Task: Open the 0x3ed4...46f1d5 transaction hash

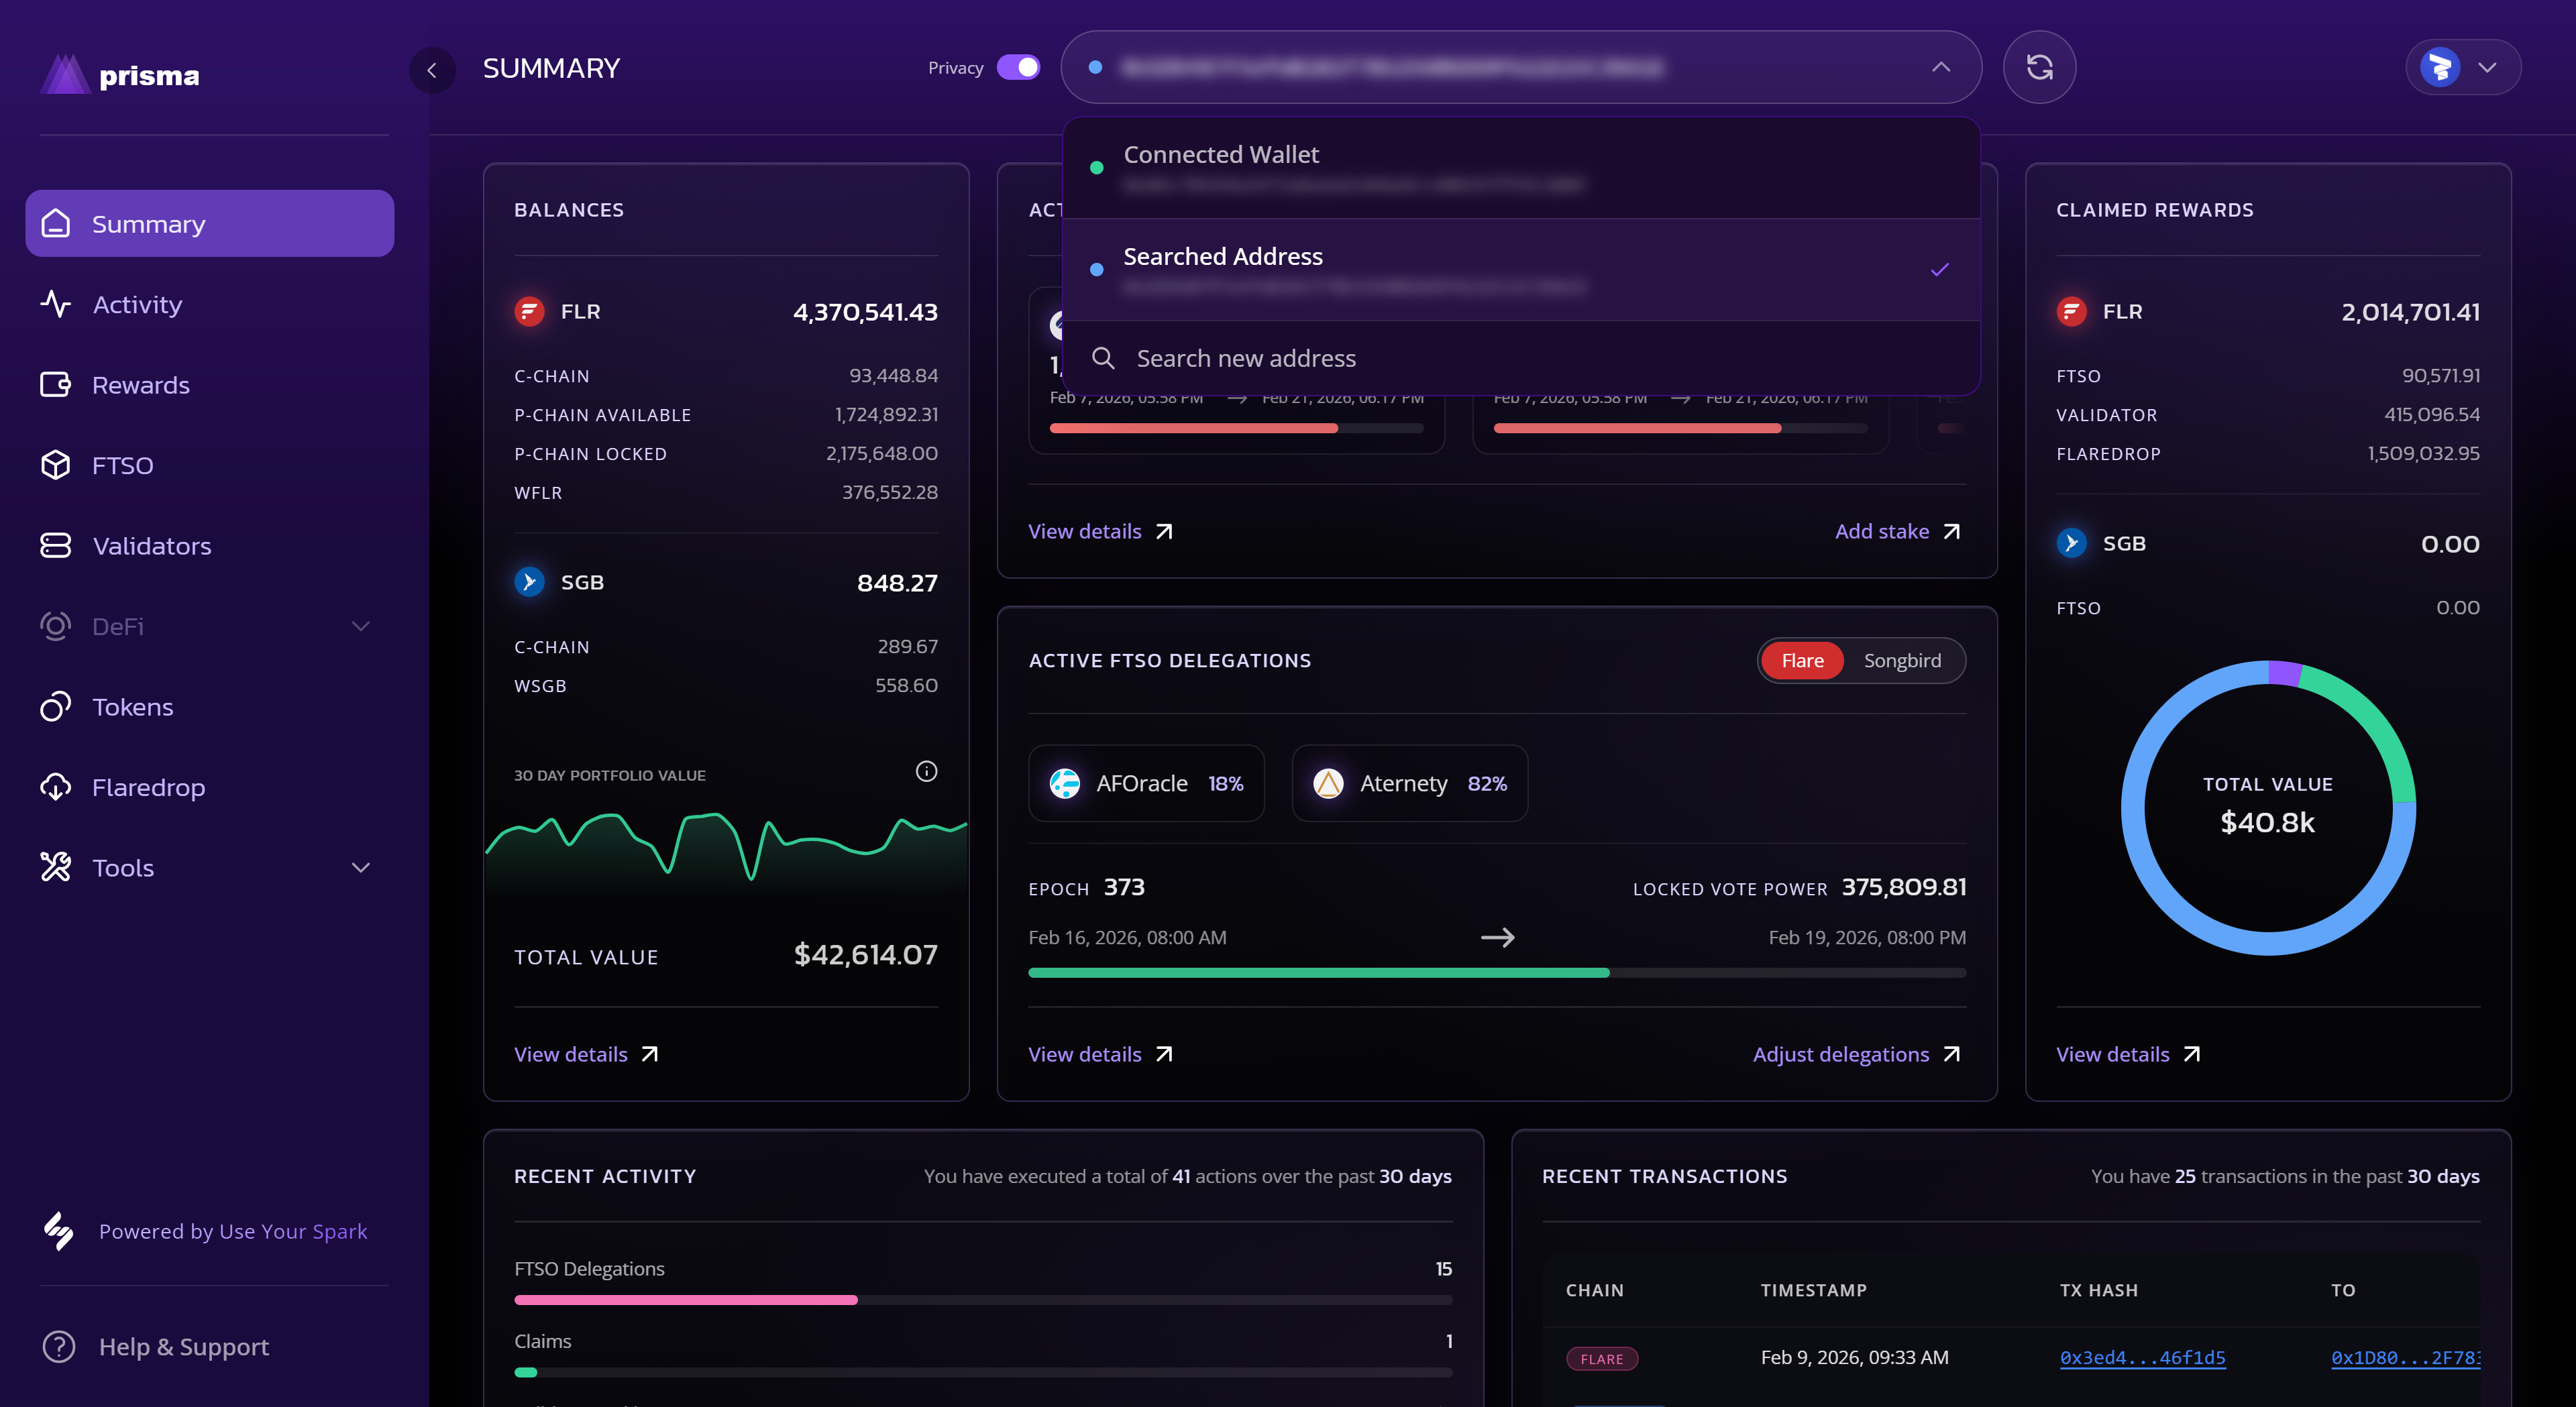Action: (2142, 1357)
